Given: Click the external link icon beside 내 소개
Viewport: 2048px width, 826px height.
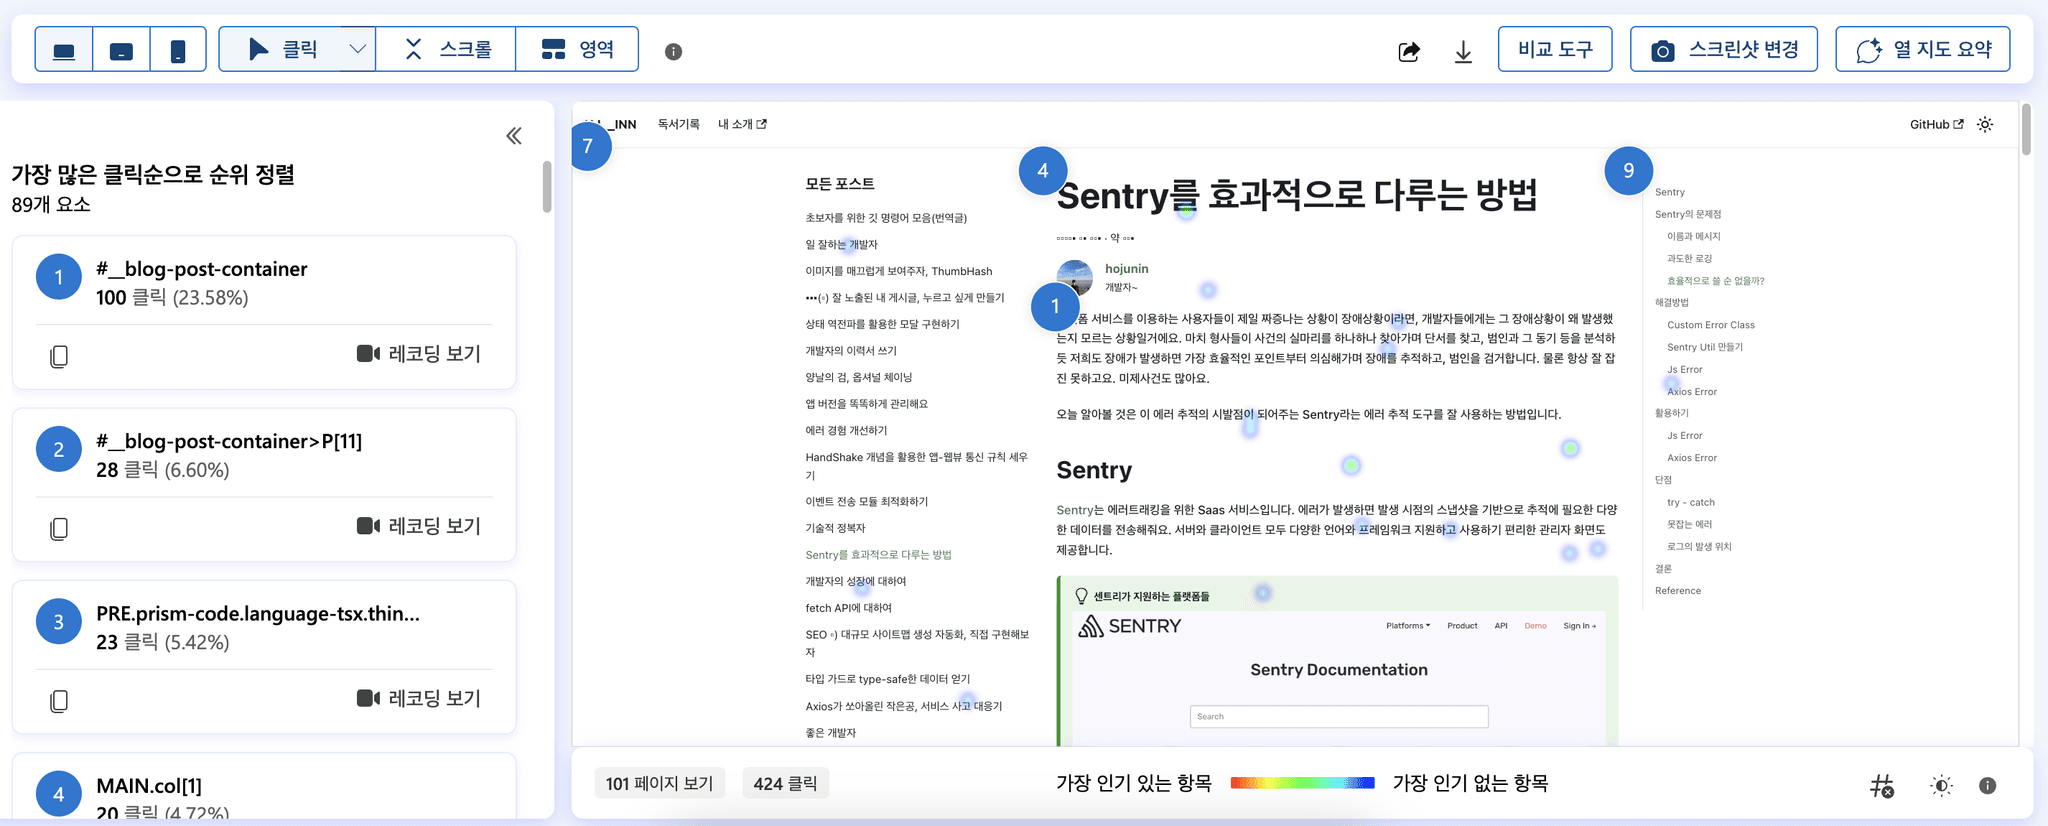Looking at the screenshot, I should (x=762, y=124).
